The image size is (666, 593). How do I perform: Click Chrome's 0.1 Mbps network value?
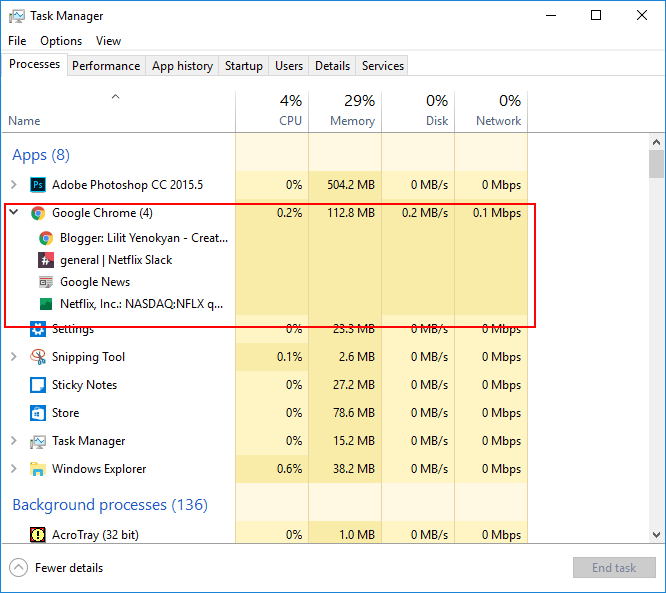pyautogui.click(x=497, y=213)
